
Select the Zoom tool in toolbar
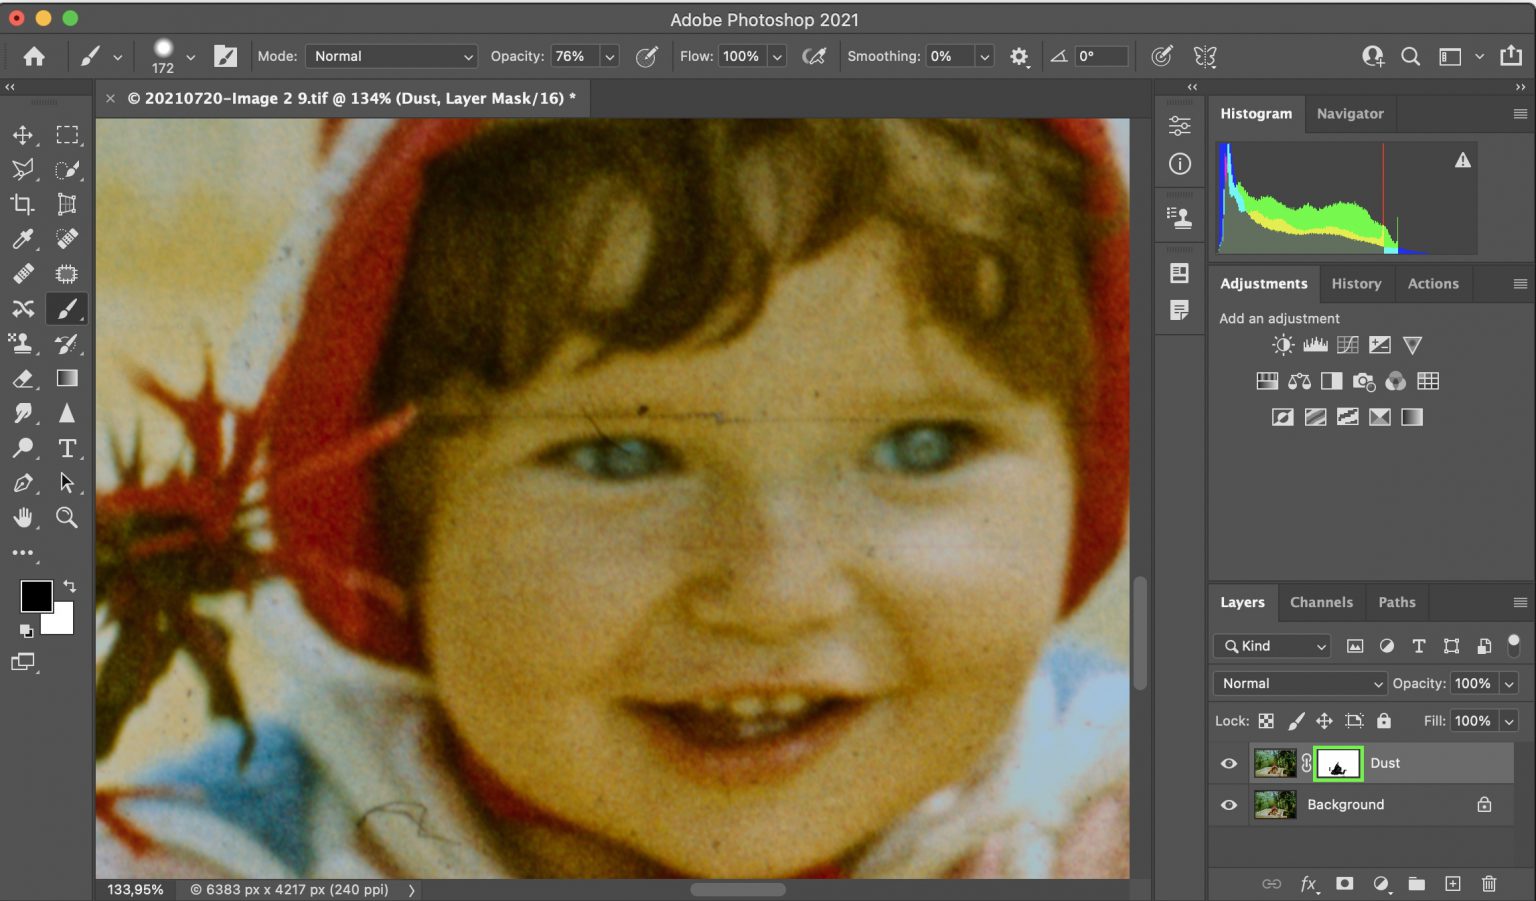(67, 517)
